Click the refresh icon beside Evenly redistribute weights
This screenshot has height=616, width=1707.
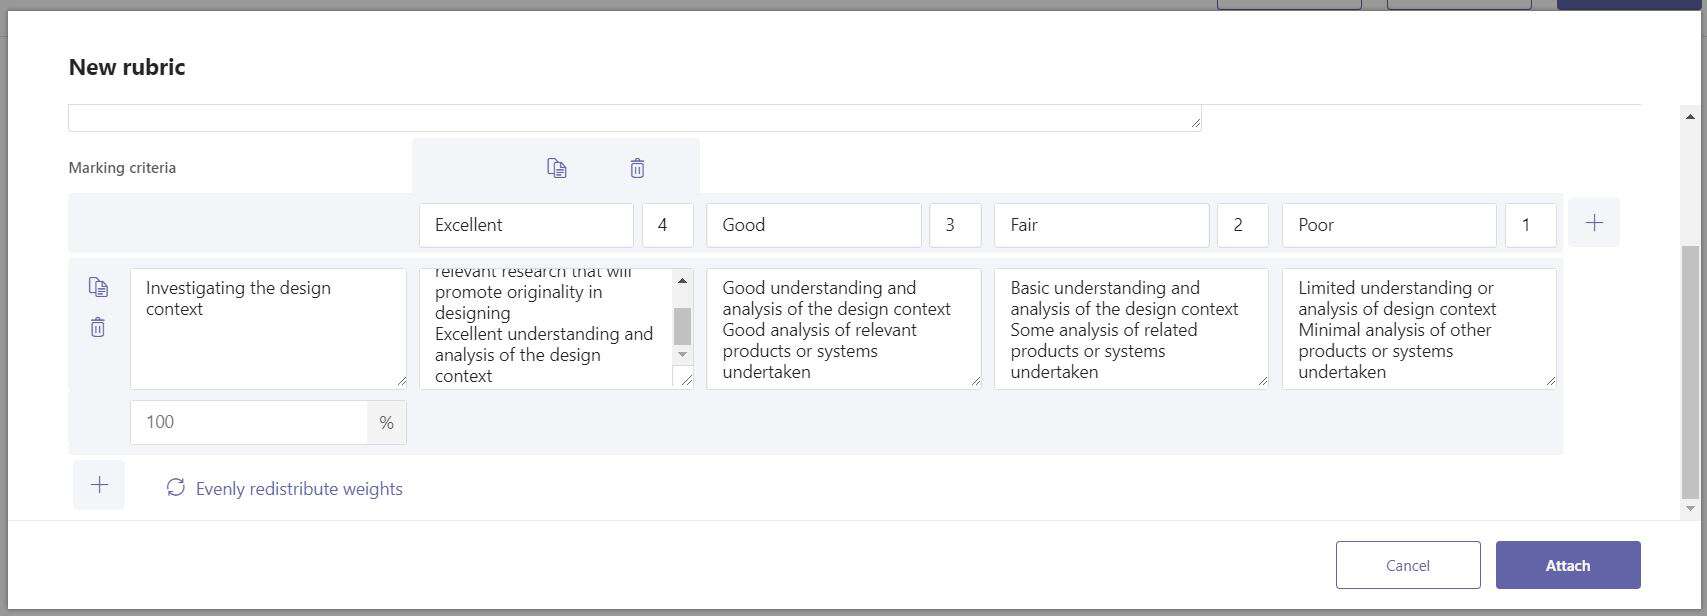click(176, 488)
